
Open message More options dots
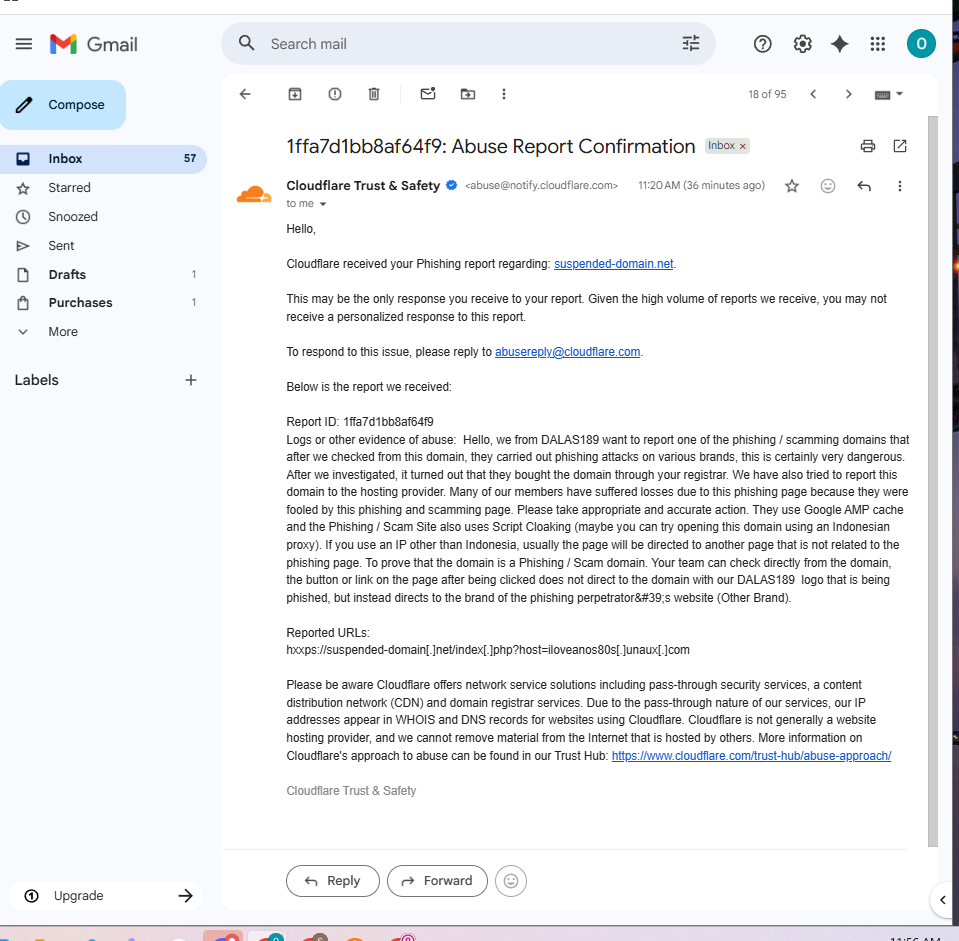point(899,186)
